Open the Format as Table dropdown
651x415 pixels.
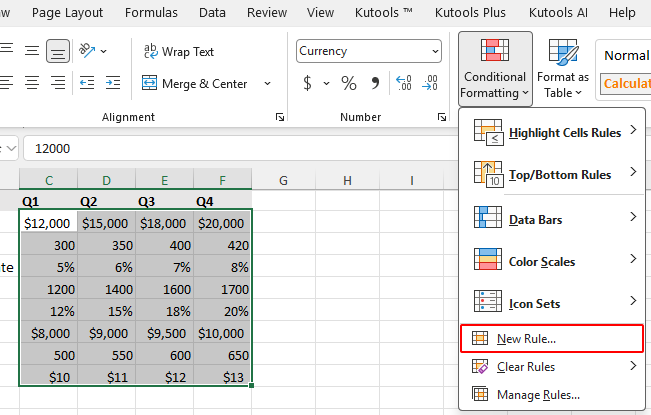tap(562, 66)
